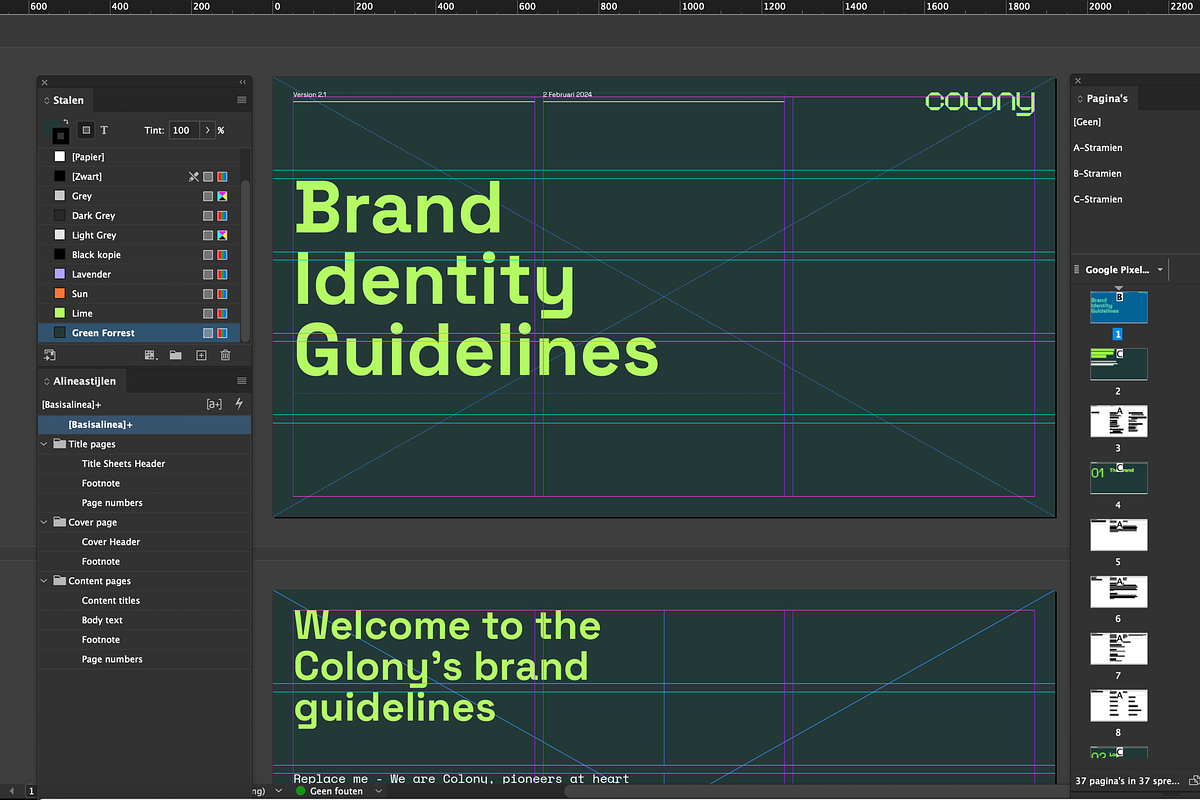Close the left panel group
The height and width of the screenshot is (800, 1200).
coord(45,82)
